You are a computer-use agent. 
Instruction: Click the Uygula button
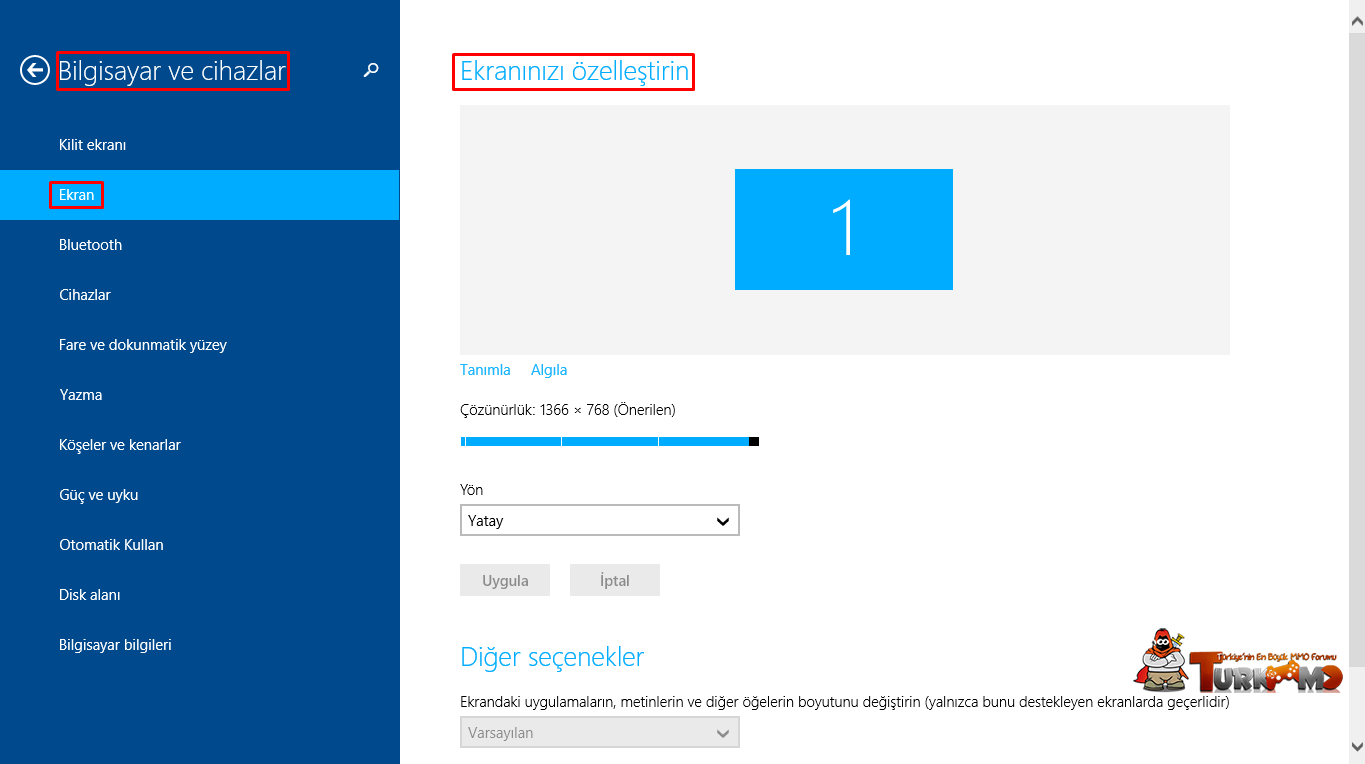[x=505, y=580]
